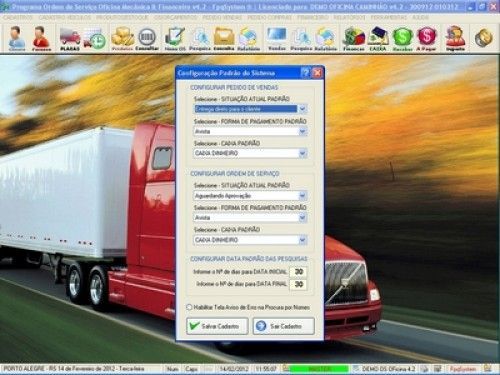The image size is (500, 375).
Task: Click the status bar icon left of MASTER
Action: pos(286,369)
